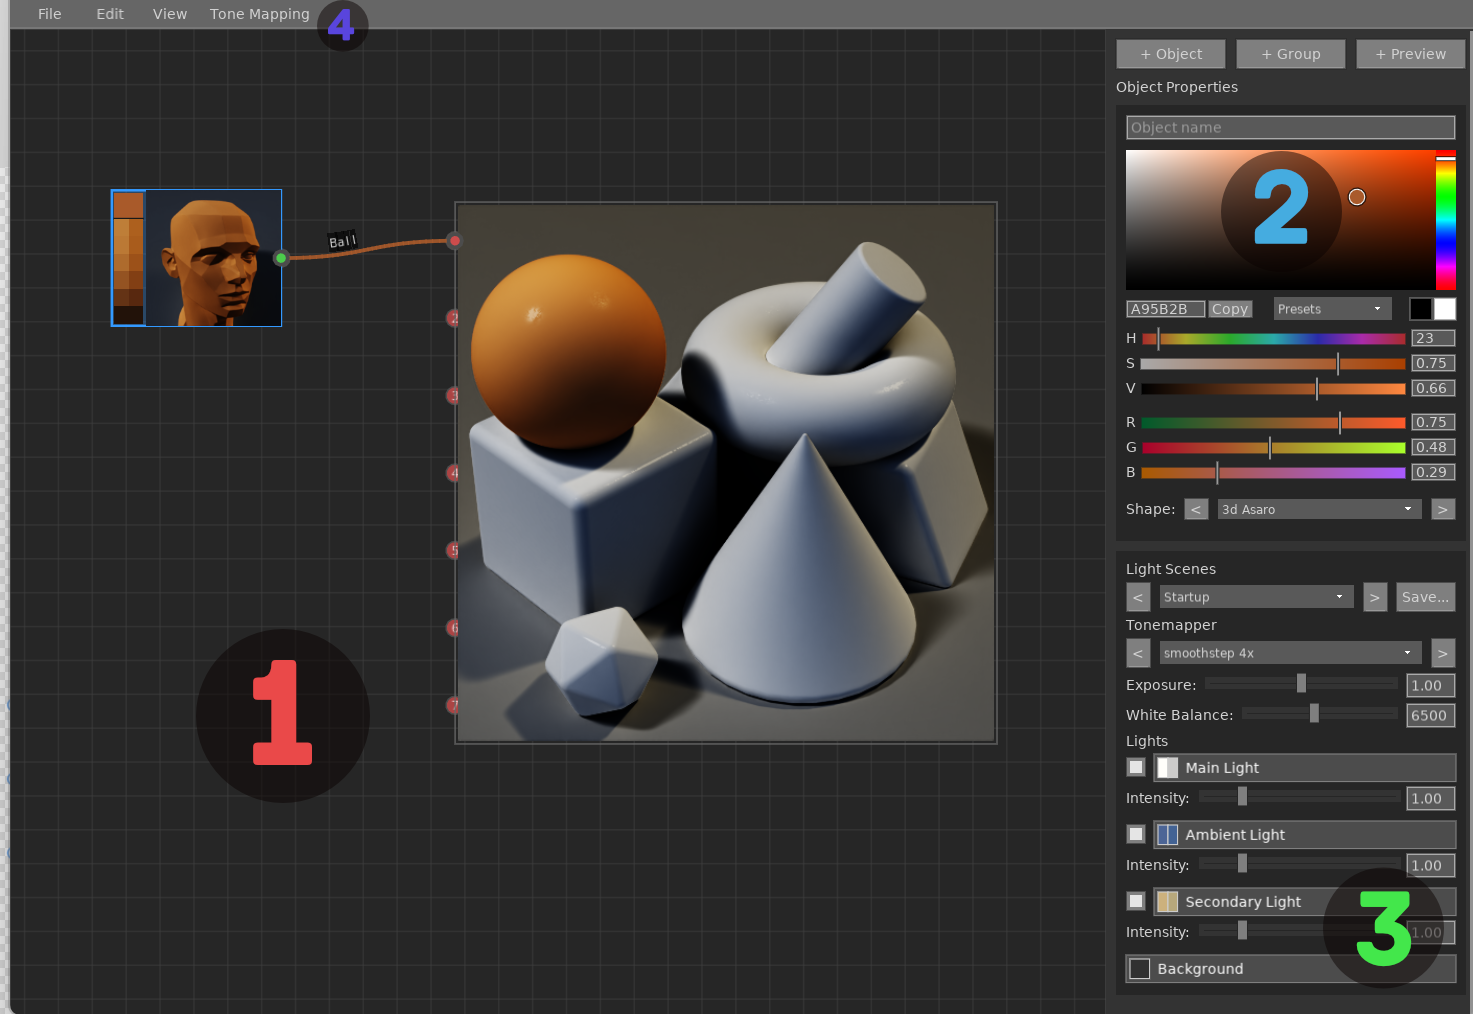
Task: Click the Object name input field
Action: (x=1290, y=127)
